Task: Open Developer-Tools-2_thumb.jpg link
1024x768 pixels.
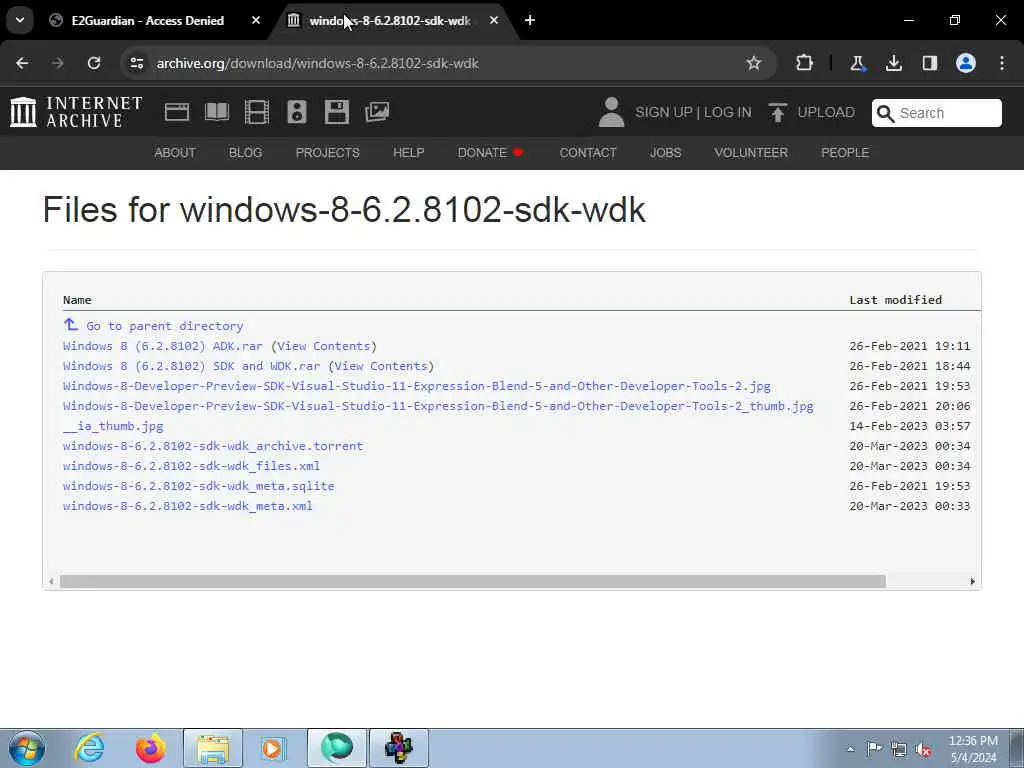Action: (438, 406)
